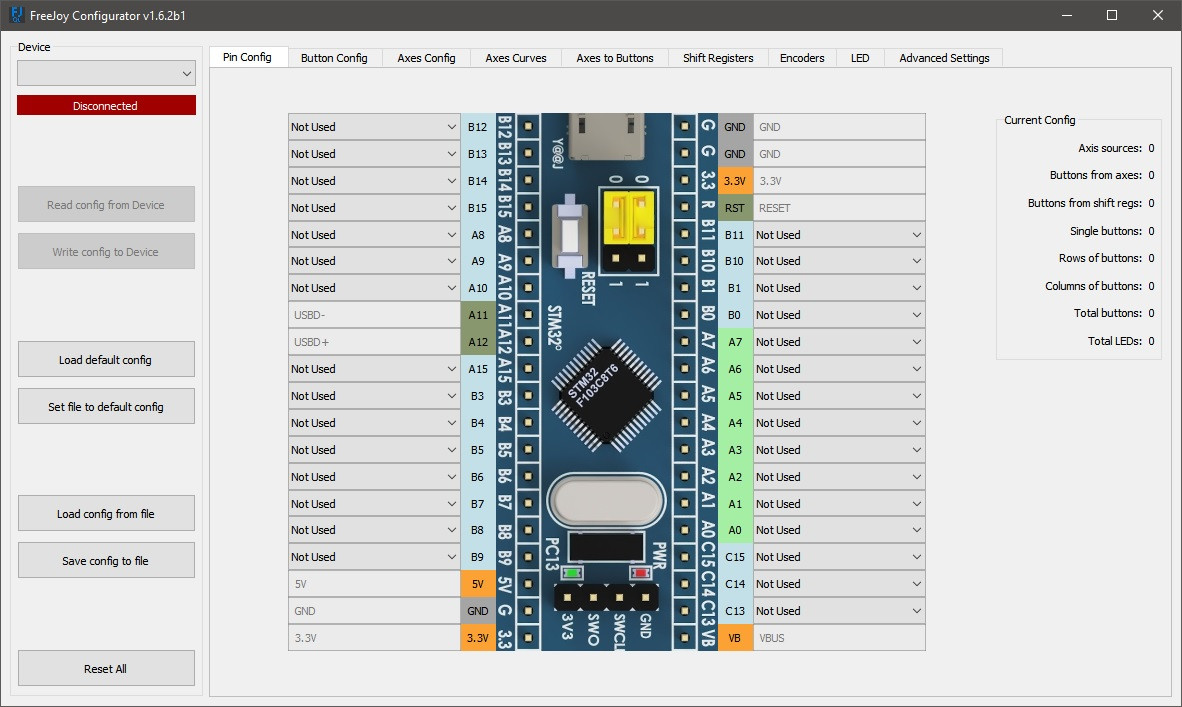
Task: Expand the C13 pin dropdown
Action: pyautogui.click(x=839, y=611)
